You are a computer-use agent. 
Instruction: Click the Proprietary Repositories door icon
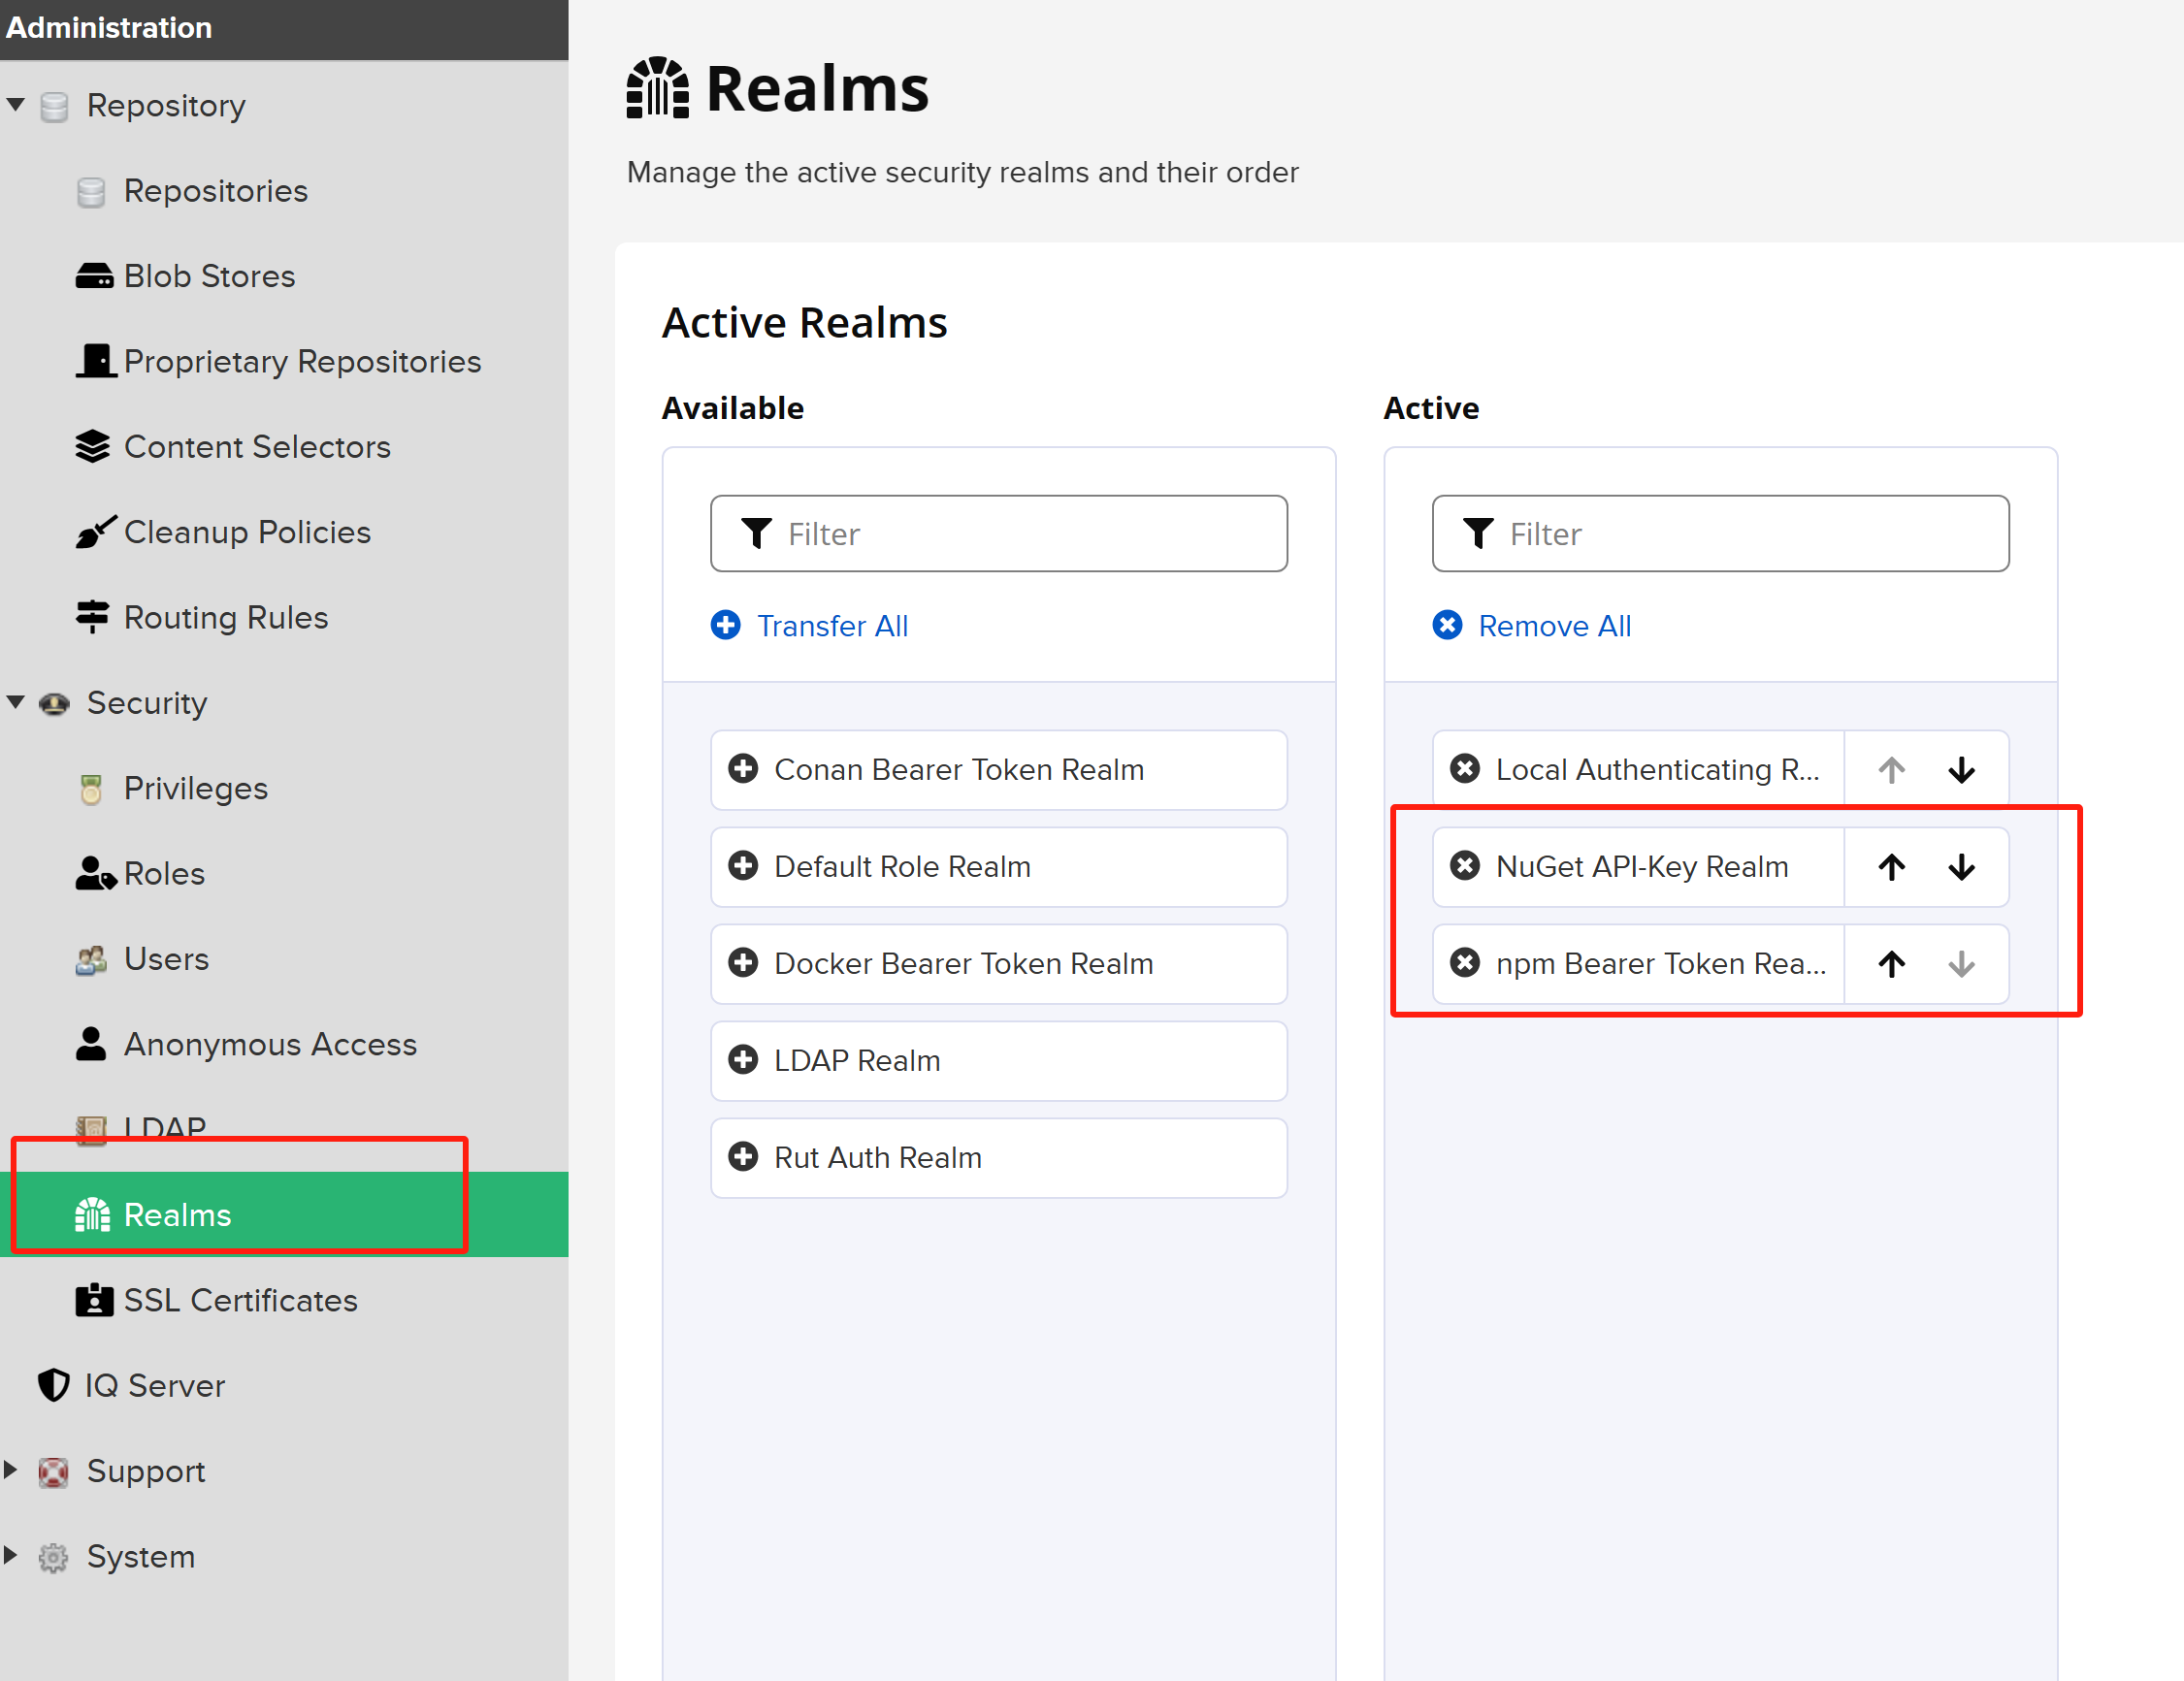point(96,361)
